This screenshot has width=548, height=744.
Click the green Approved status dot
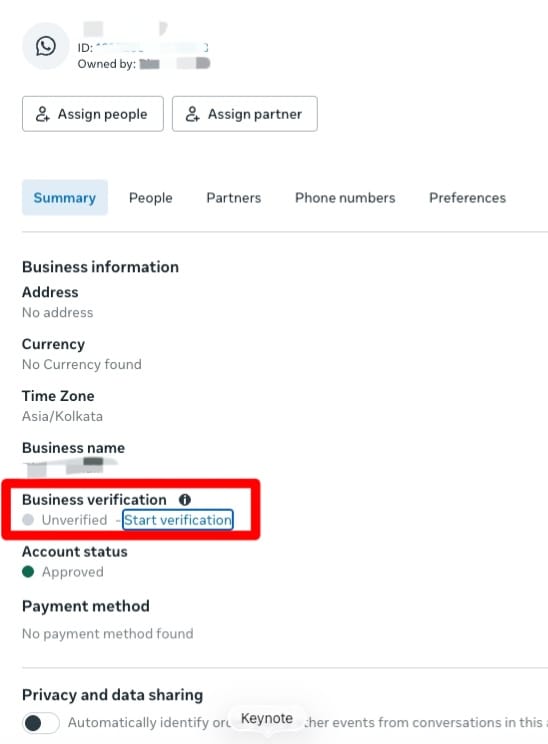tap(28, 572)
